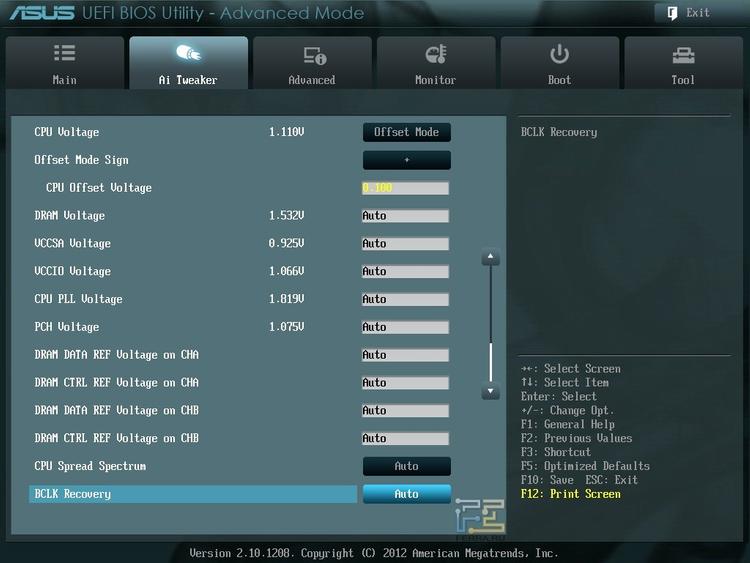This screenshot has height=563, width=750.
Task: Switch to the Ai Tweaker tab
Action: click(188, 63)
